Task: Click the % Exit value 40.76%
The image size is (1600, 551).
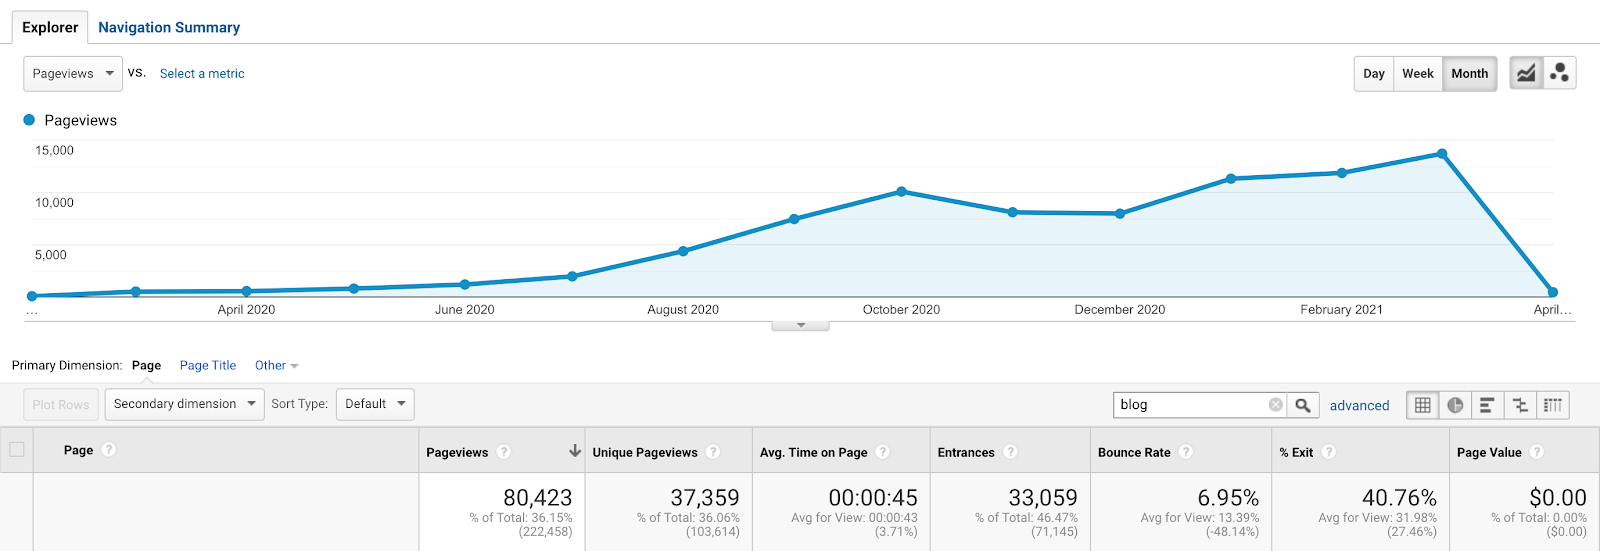Action: pos(1399,497)
